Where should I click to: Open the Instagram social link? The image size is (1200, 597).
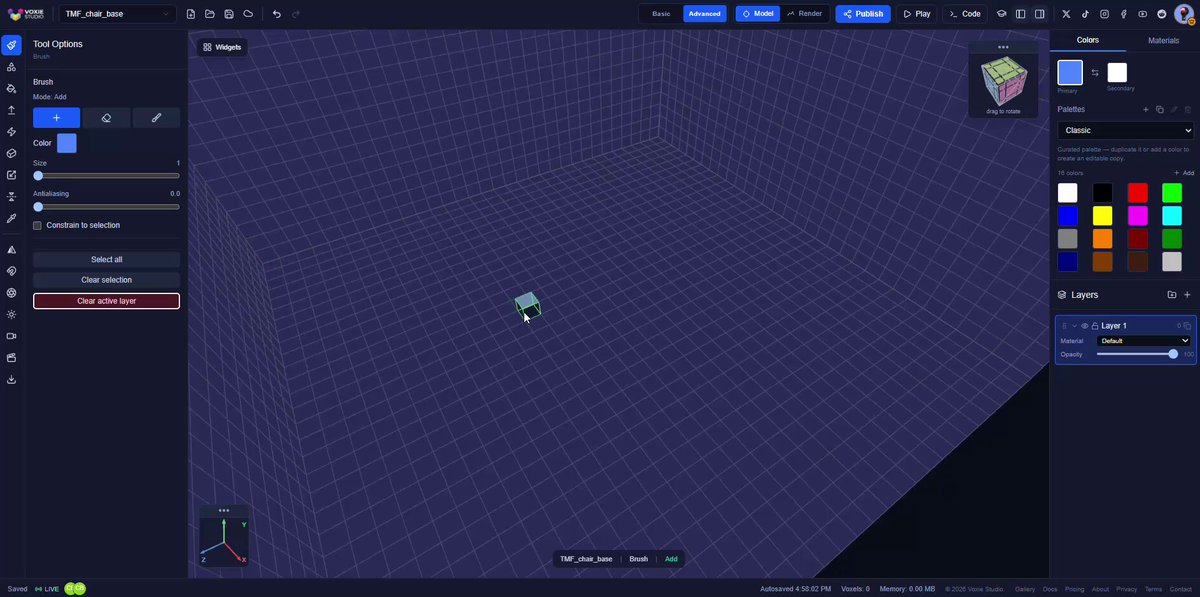(1104, 14)
